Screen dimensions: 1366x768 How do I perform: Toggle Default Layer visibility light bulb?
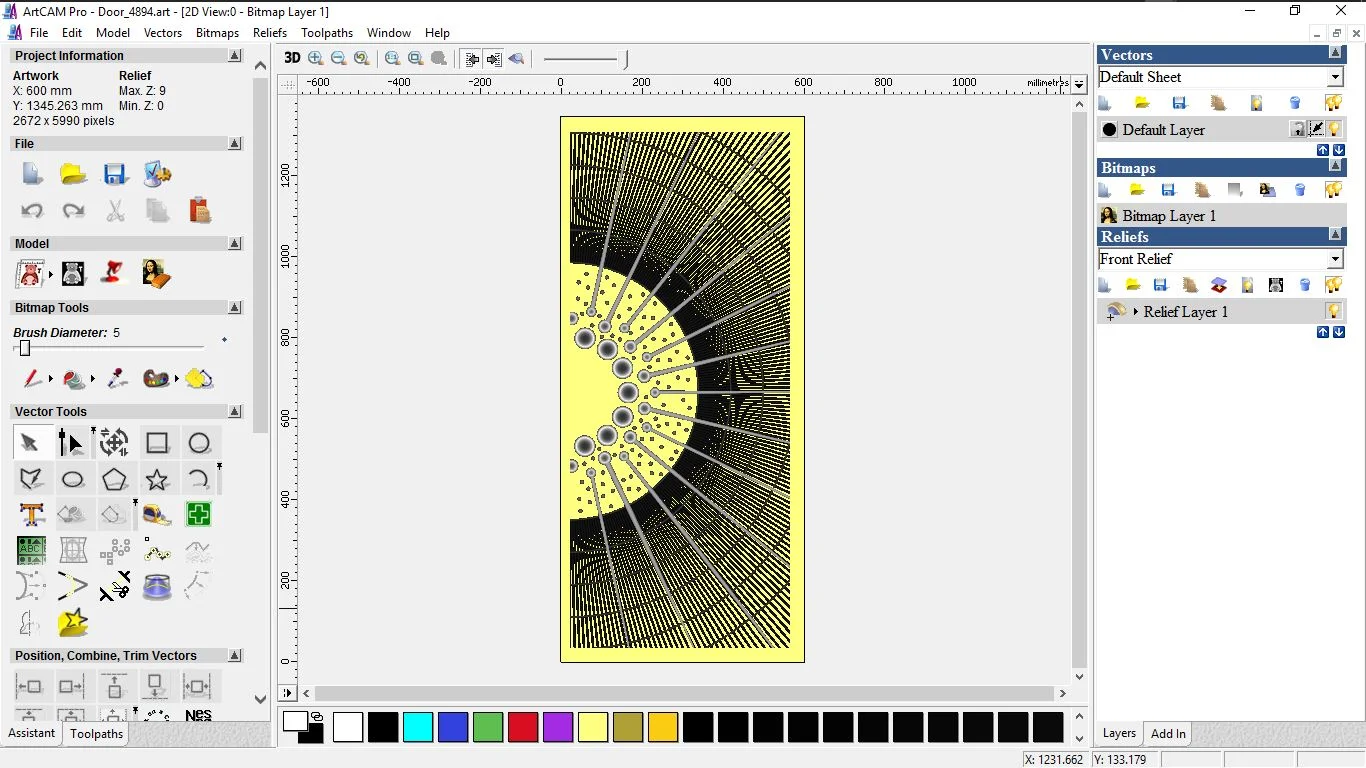tap(1334, 129)
